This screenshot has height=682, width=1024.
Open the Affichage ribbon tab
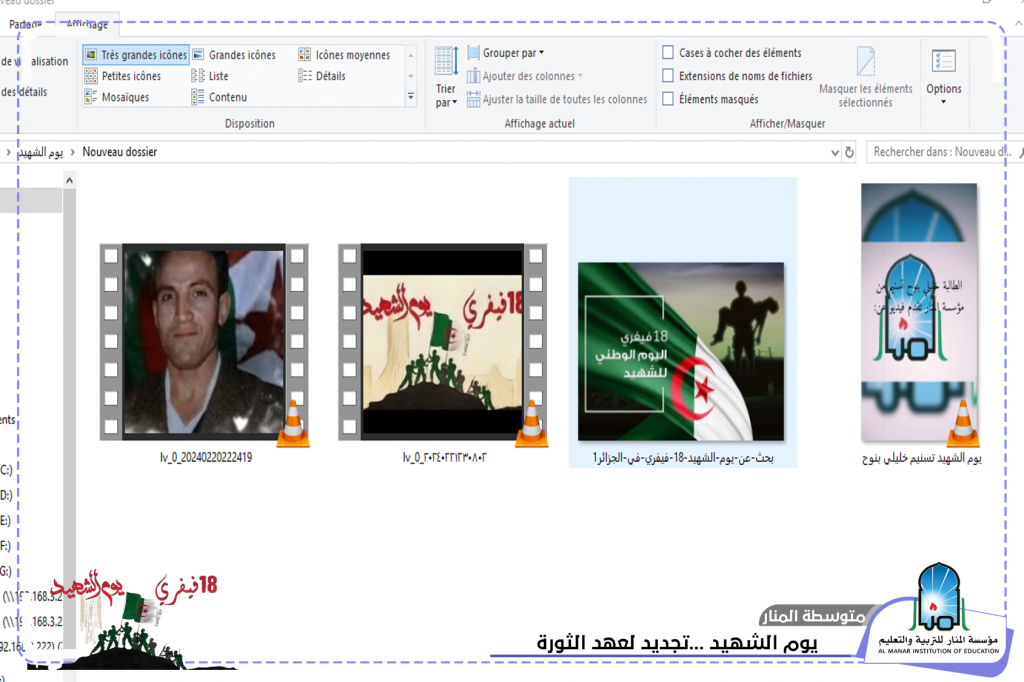[87, 24]
